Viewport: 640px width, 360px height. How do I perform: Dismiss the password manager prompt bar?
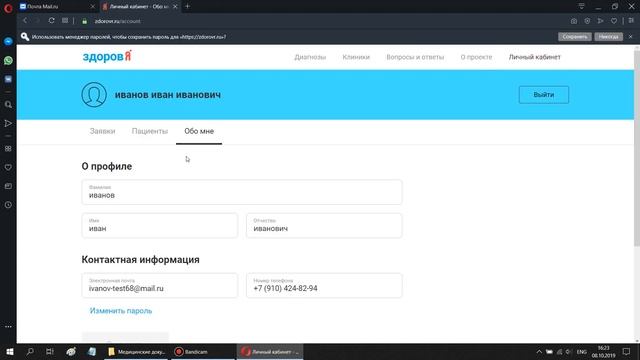[x=631, y=37]
